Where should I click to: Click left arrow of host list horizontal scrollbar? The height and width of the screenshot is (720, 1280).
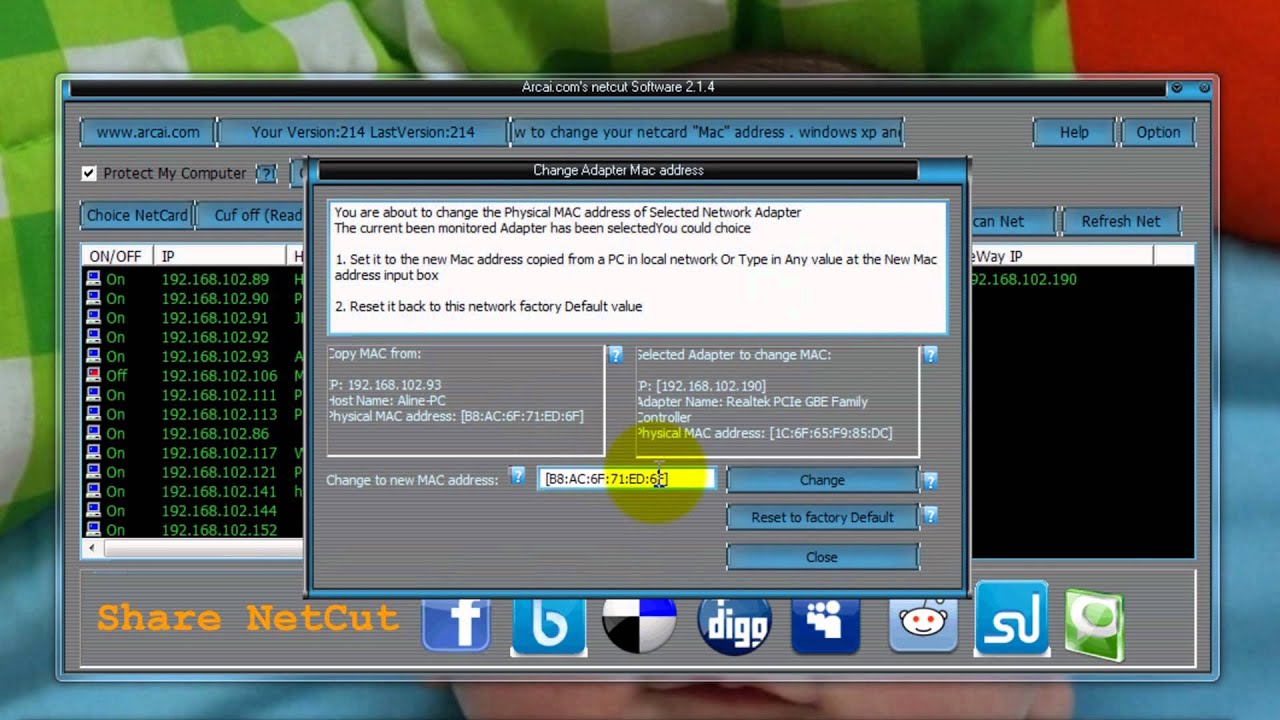coord(92,548)
